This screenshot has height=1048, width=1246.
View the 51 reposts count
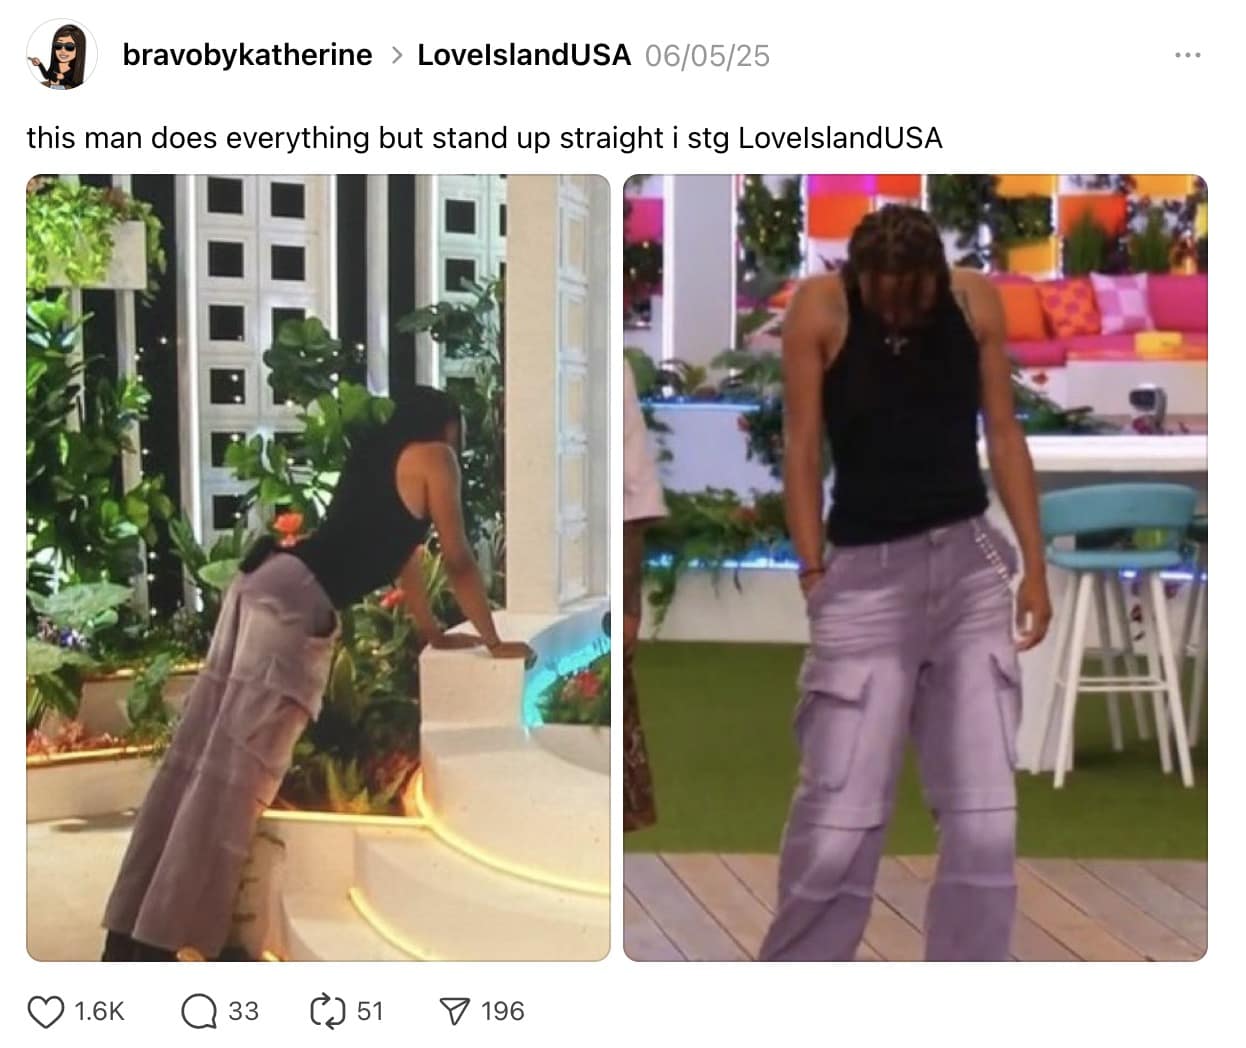click(x=370, y=1011)
